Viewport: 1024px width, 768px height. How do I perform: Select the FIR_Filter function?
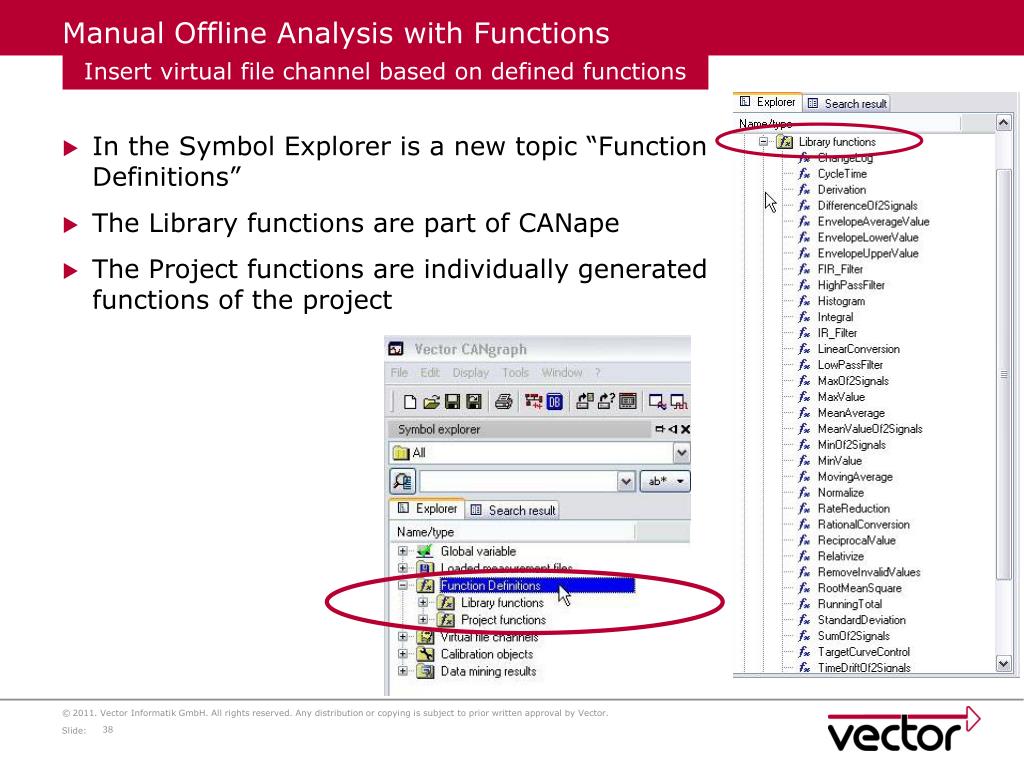(840, 269)
